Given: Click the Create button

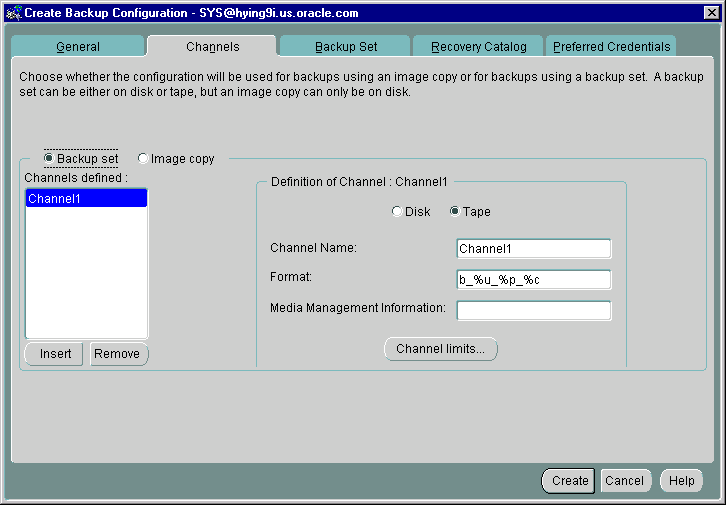Looking at the screenshot, I should [x=569, y=481].
